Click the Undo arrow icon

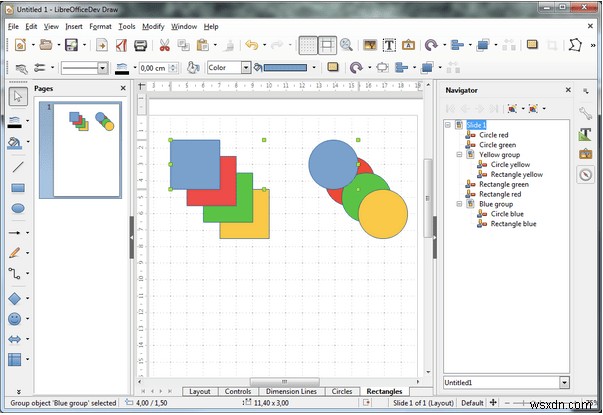(252, 45)
